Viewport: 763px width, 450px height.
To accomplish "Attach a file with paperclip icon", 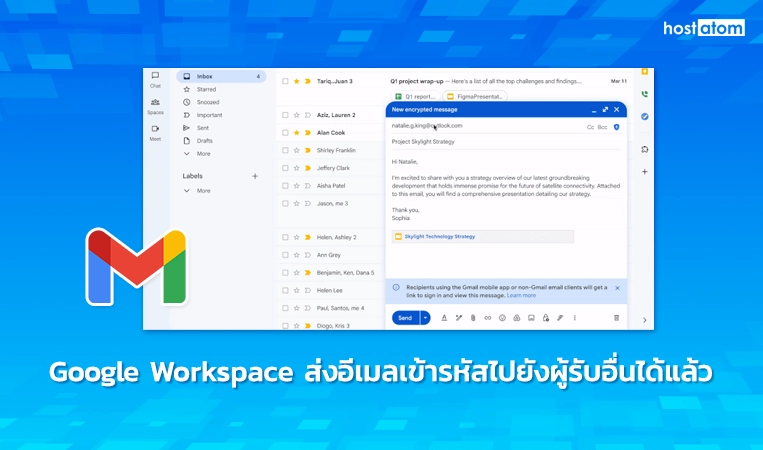I will point(473,318).
